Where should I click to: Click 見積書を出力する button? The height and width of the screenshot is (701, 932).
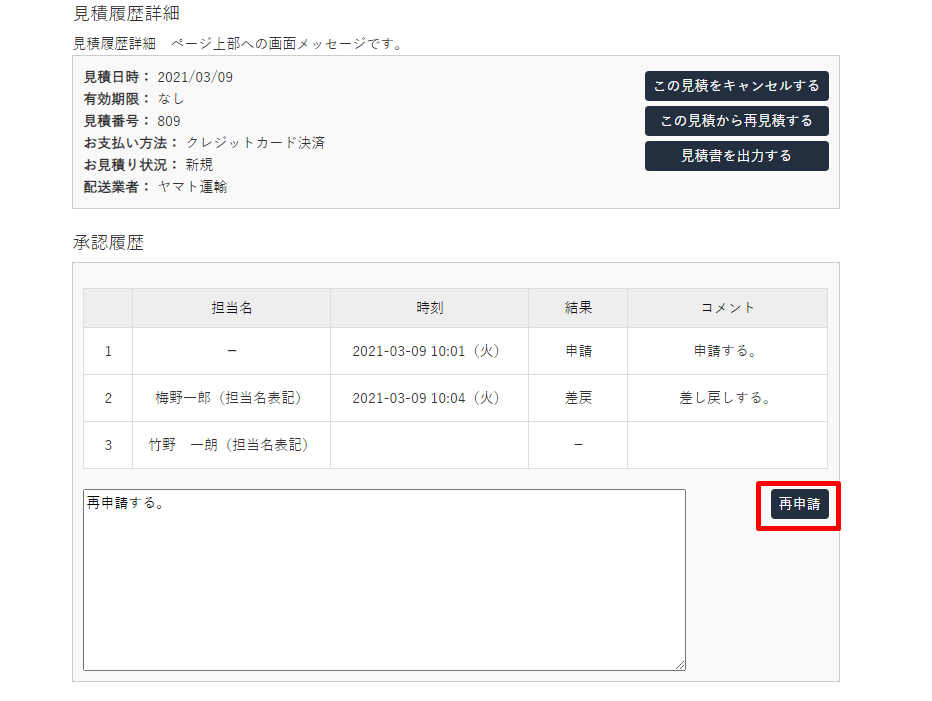(736, 156)
